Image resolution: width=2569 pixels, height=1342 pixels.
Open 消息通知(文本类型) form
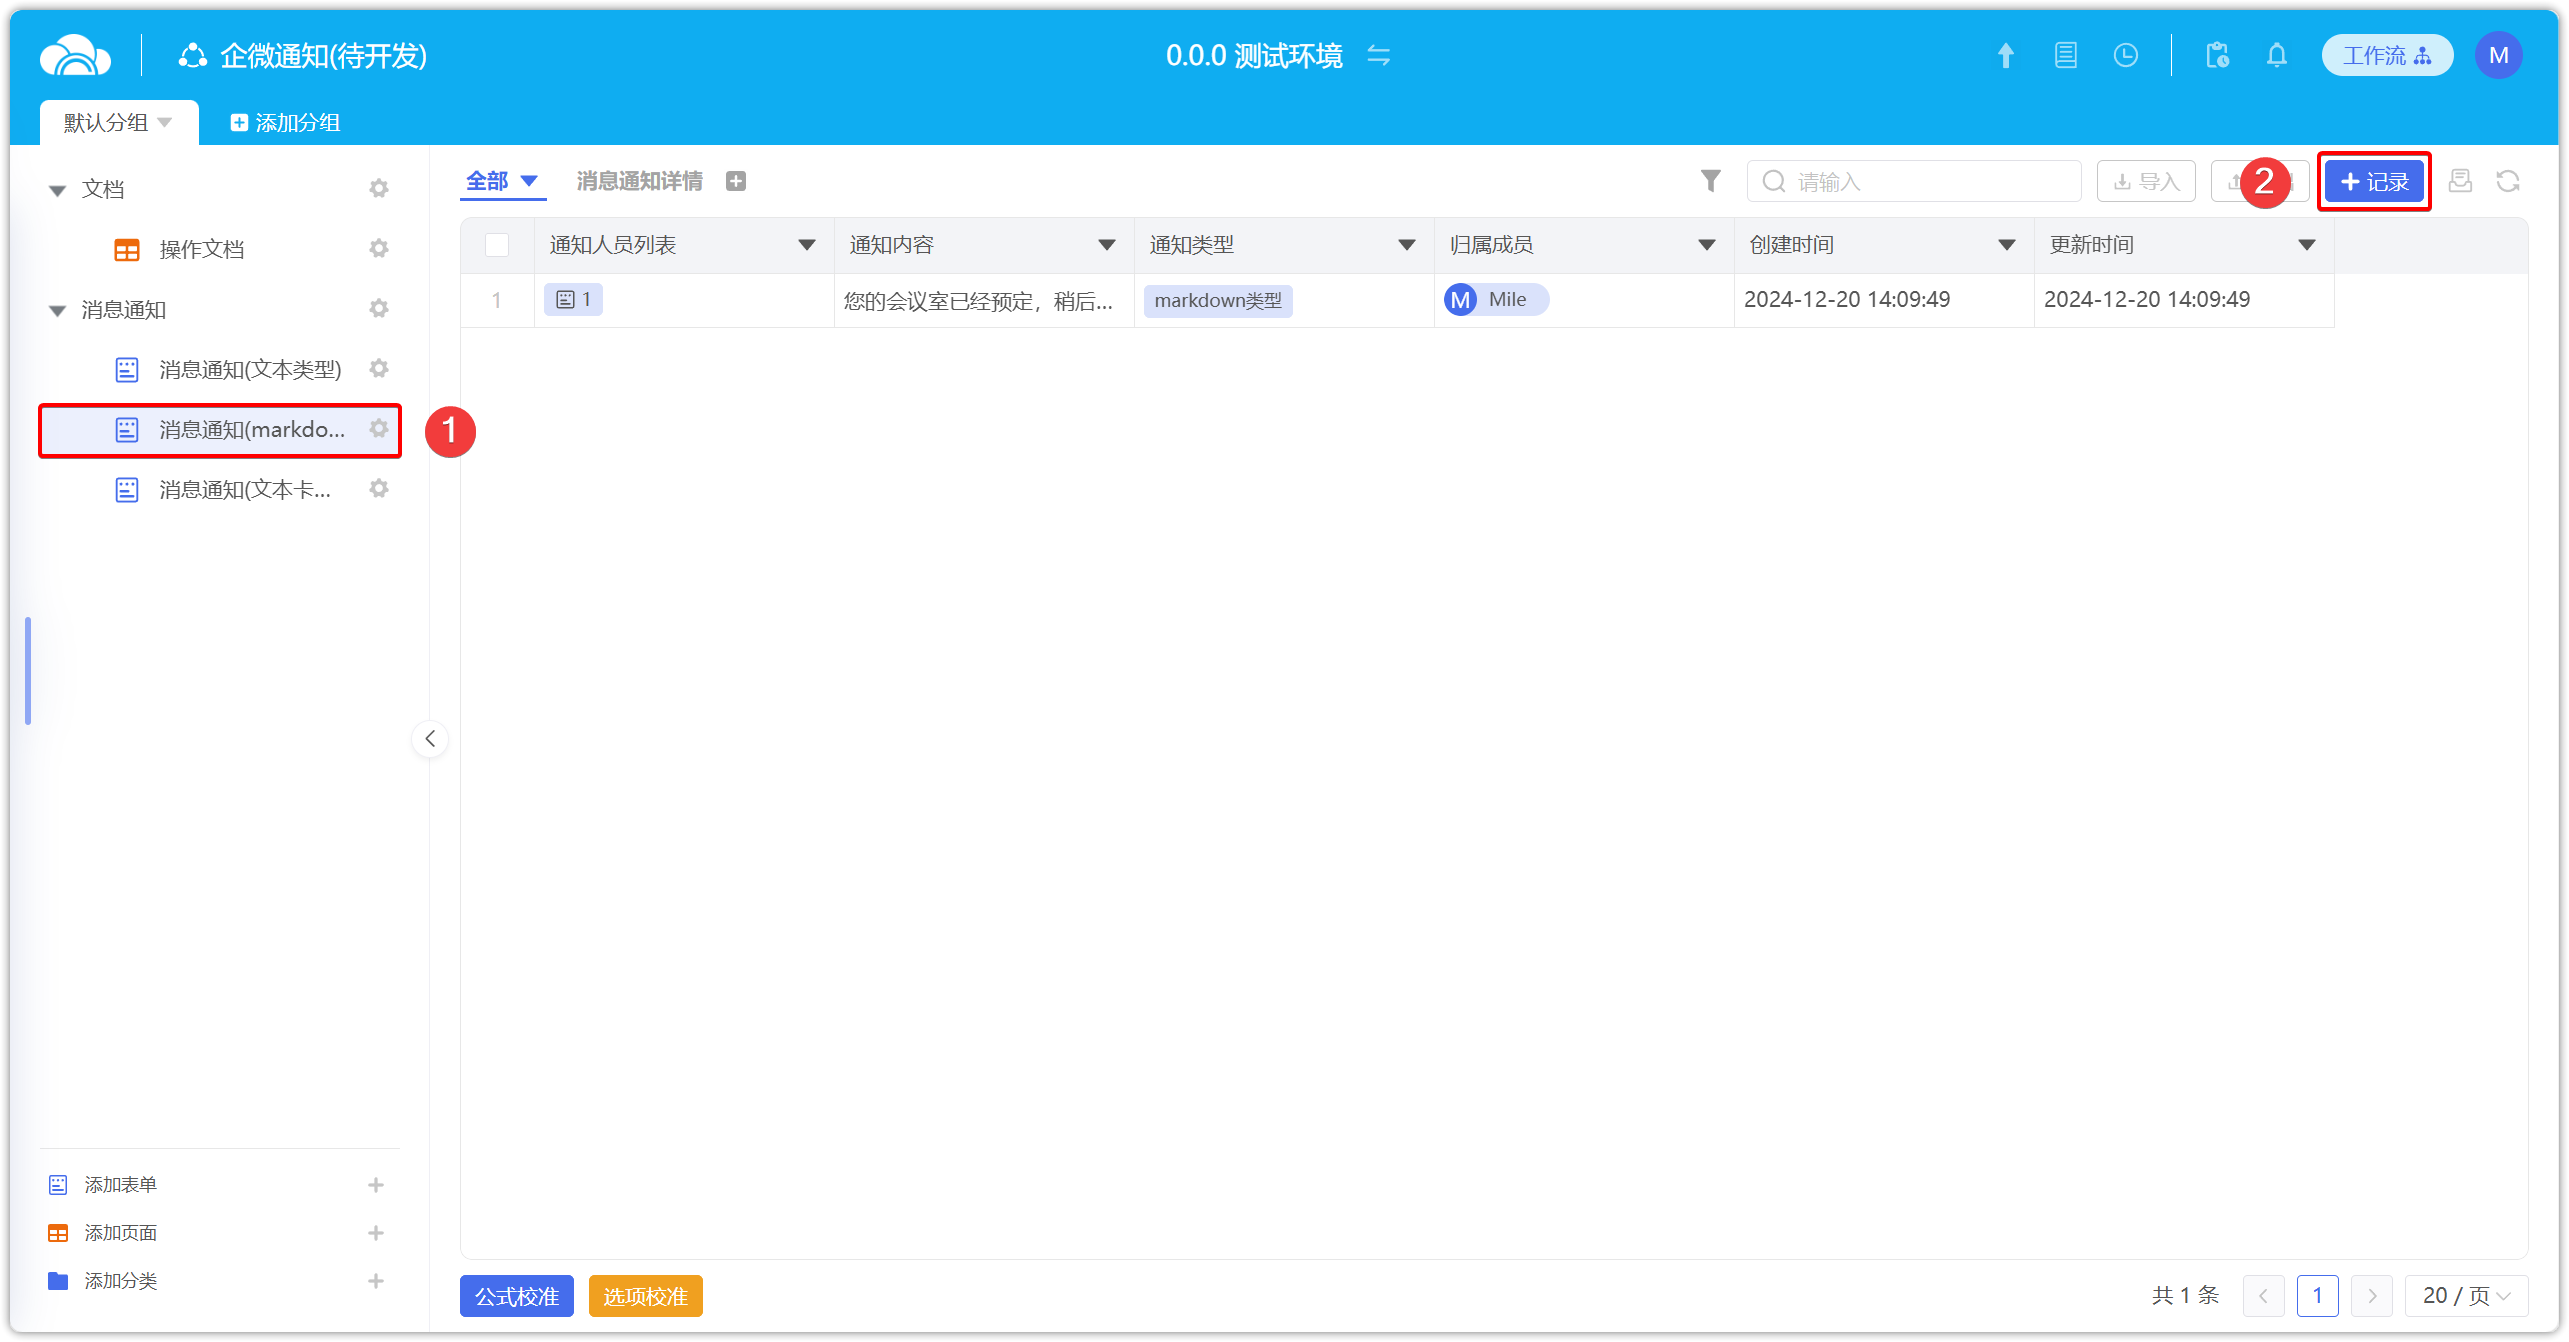click(249, 369)
